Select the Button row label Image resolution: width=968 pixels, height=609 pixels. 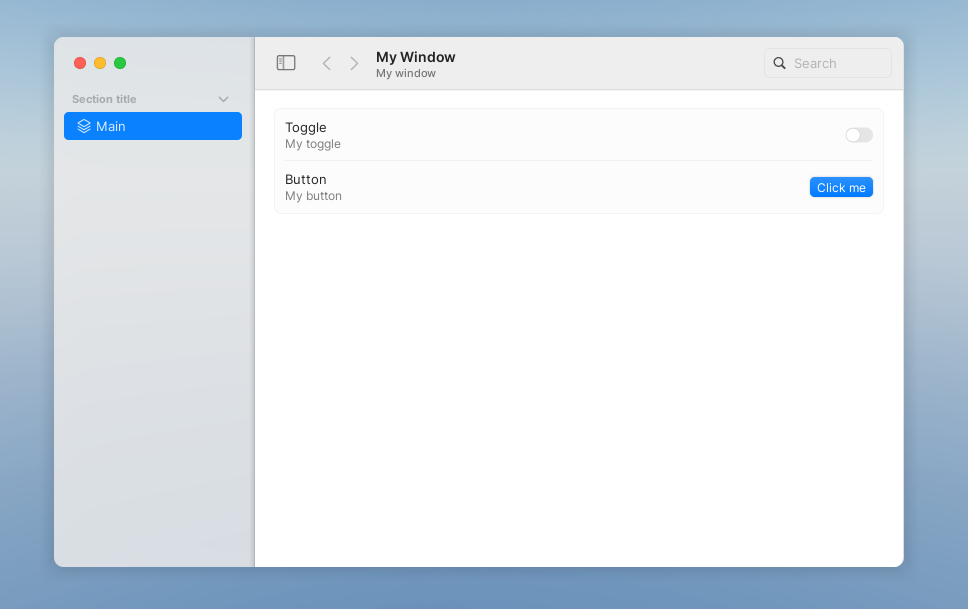click(306, 179)
